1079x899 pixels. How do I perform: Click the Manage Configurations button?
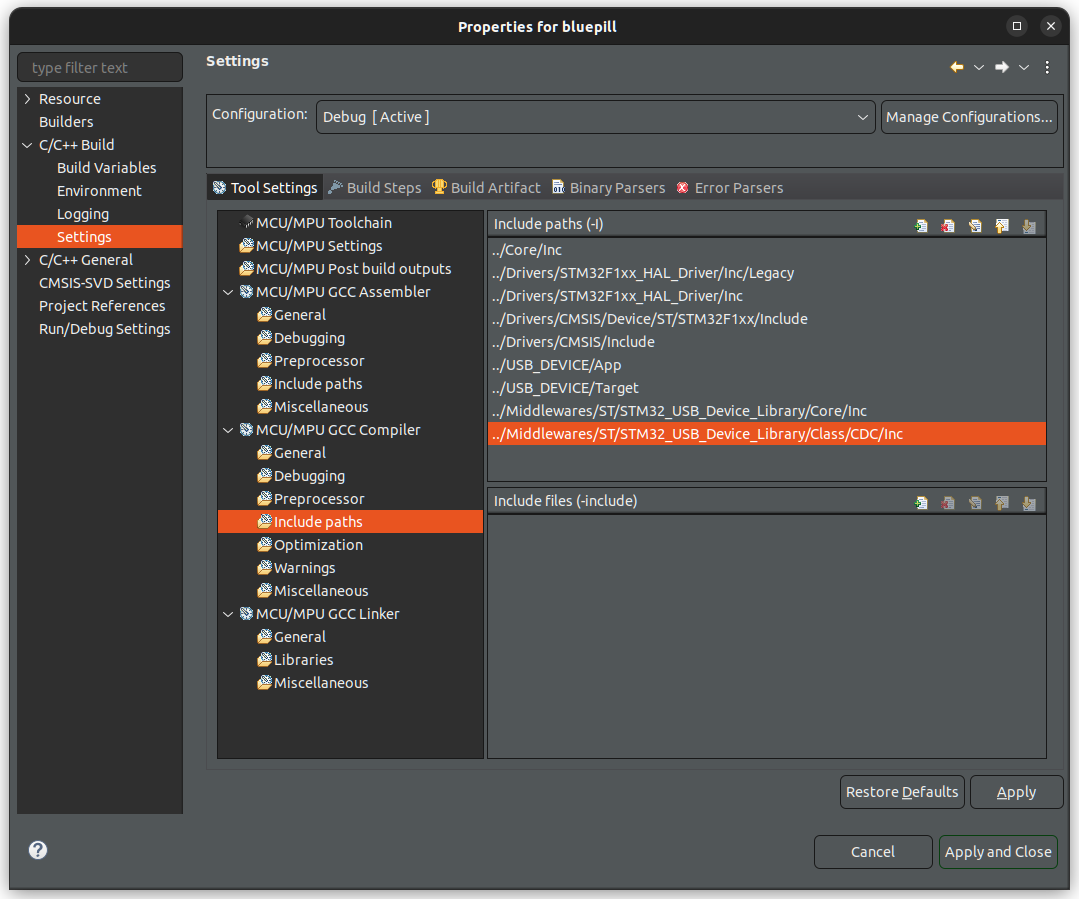click(x=969, y=117)
